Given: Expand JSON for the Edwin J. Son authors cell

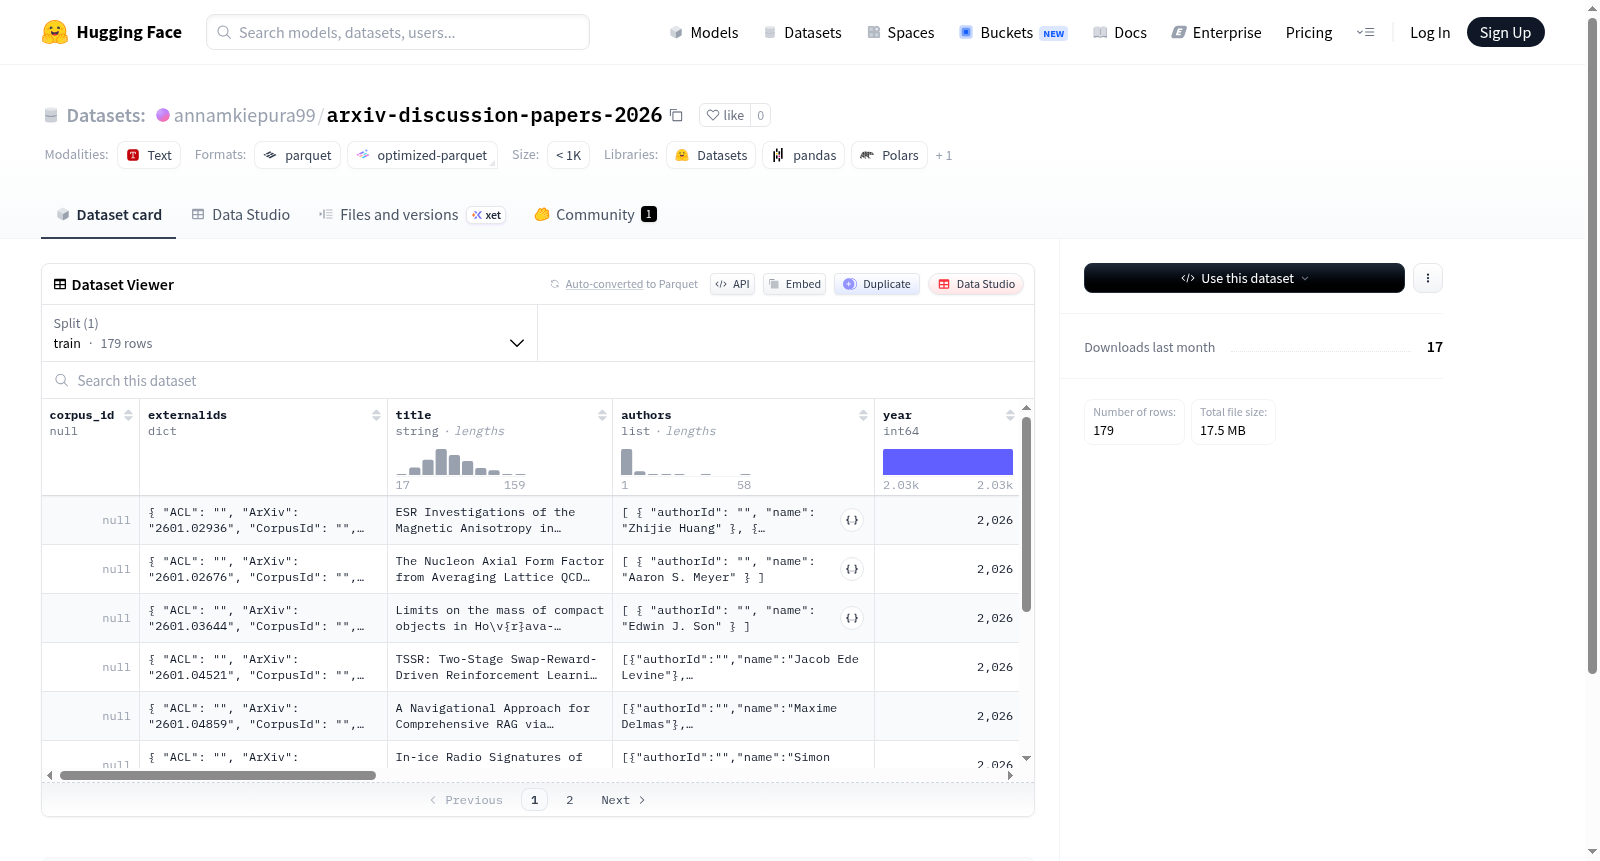Looking at the screenshot, I should pos(852,618).
